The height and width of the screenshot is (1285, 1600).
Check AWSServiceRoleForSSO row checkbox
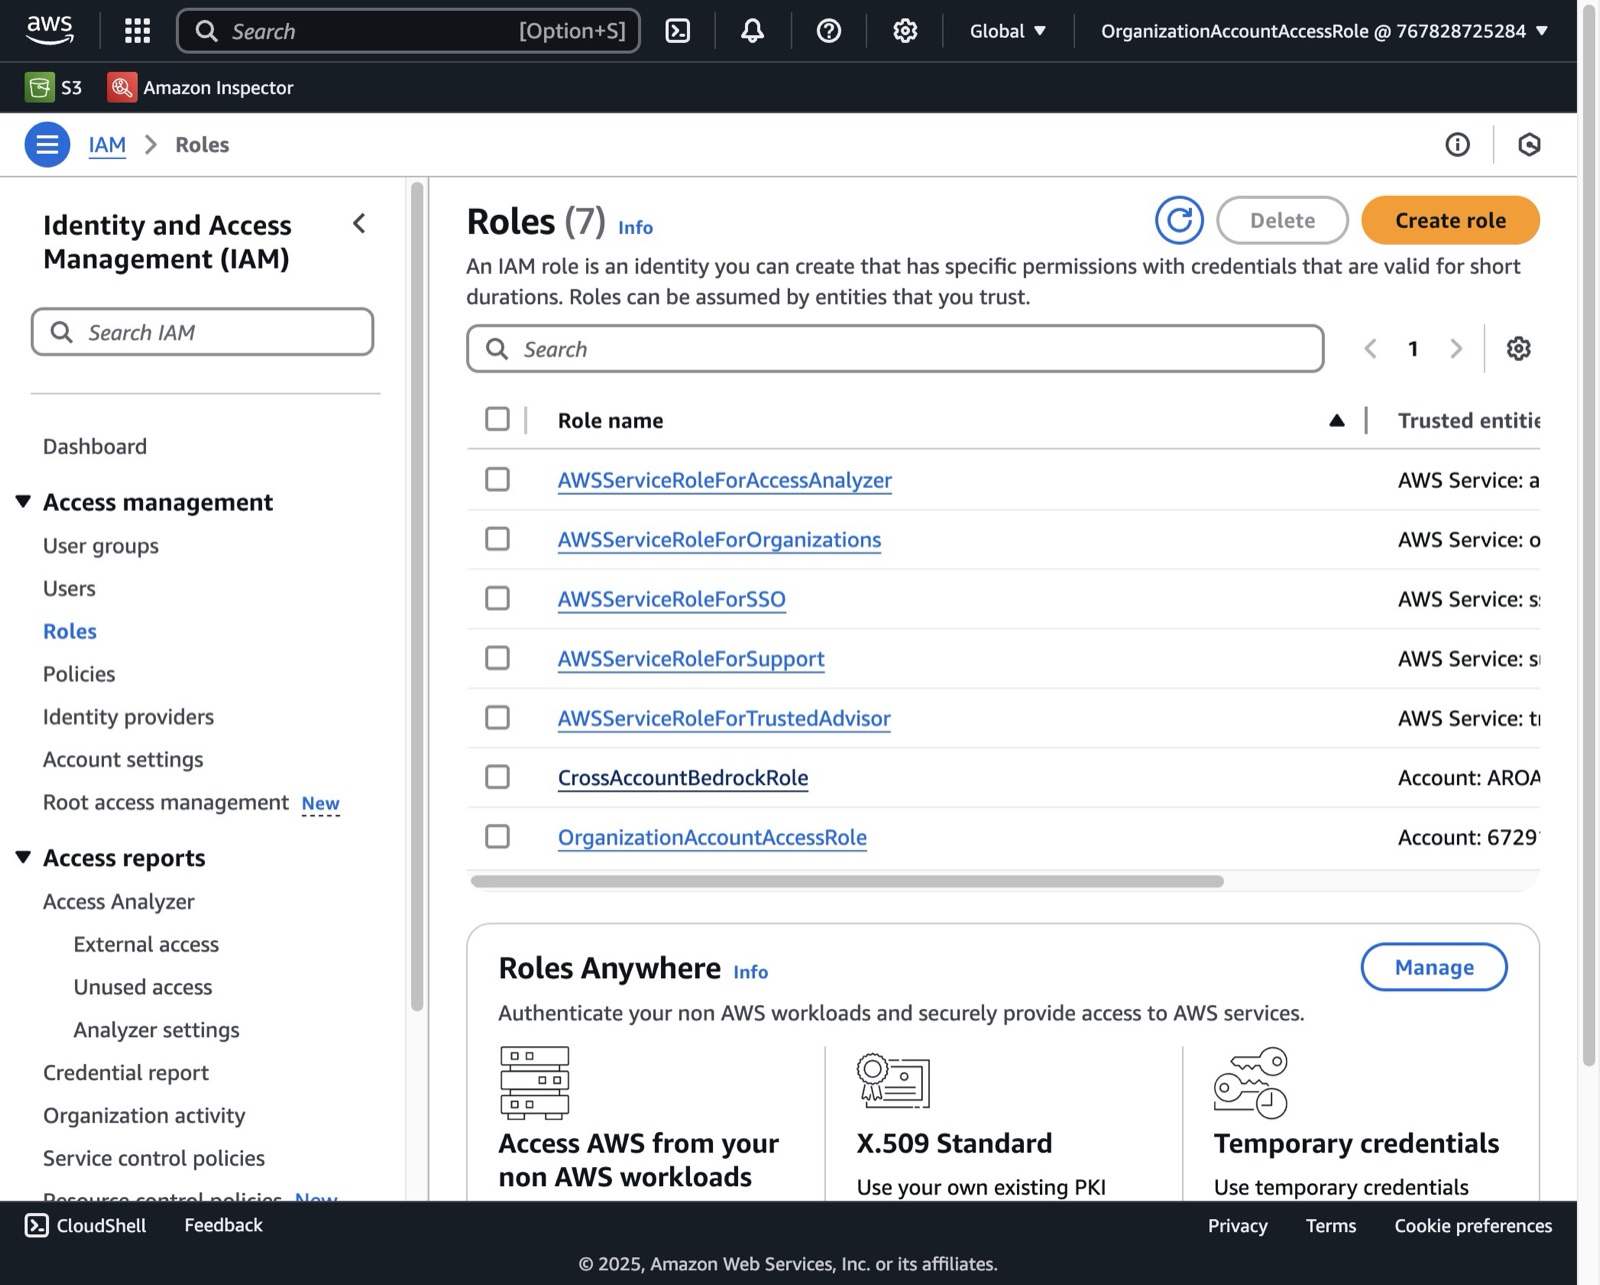point(497,598)
